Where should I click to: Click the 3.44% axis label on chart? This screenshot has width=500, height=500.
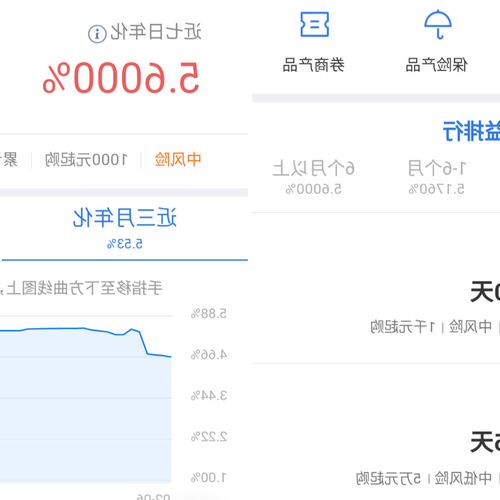point(209,396)
